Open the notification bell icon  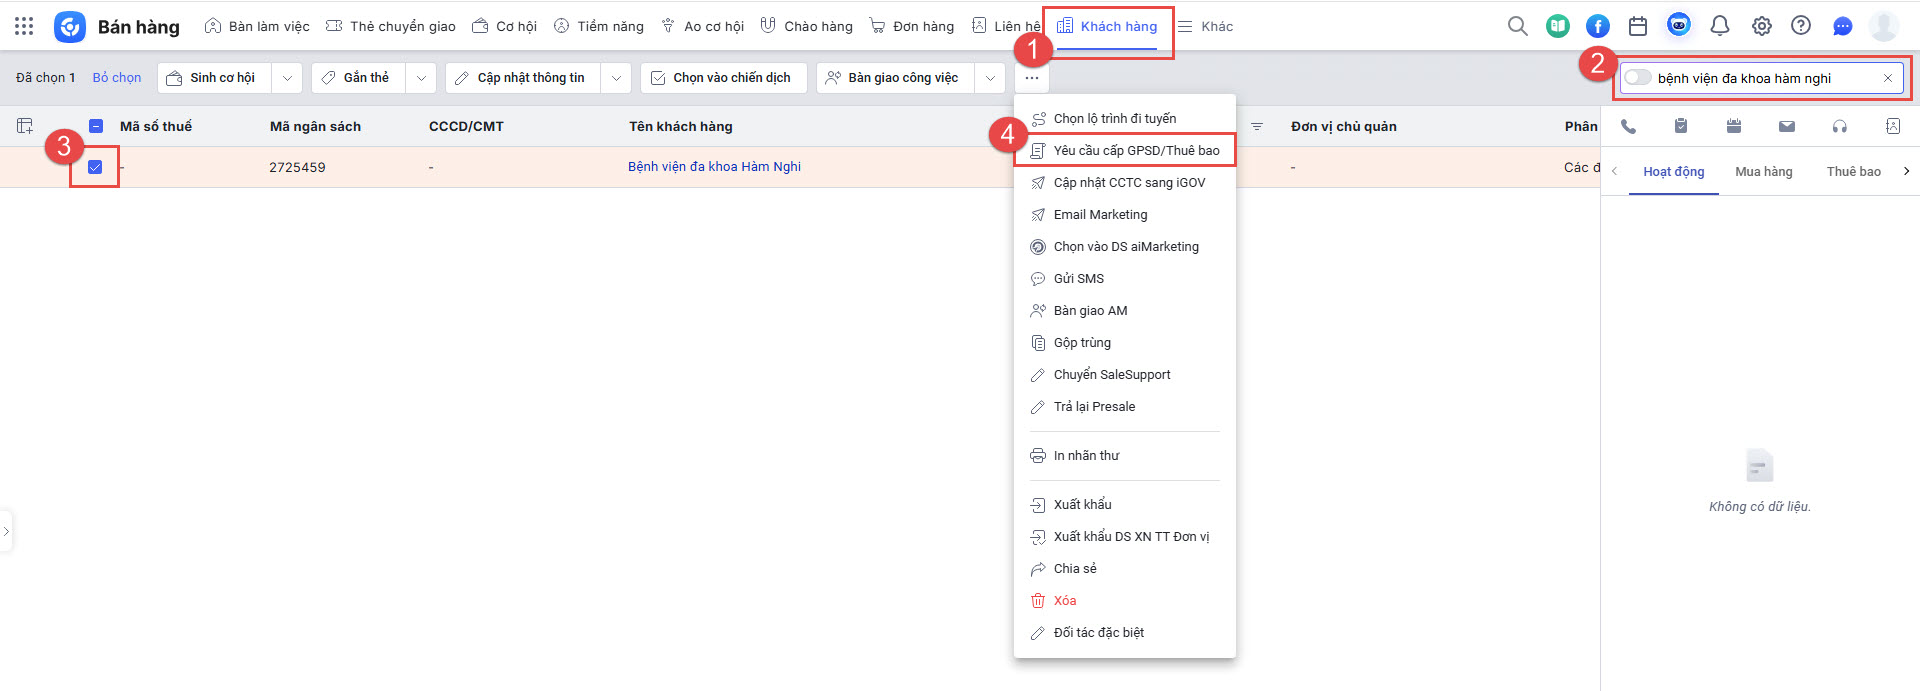1720,26
